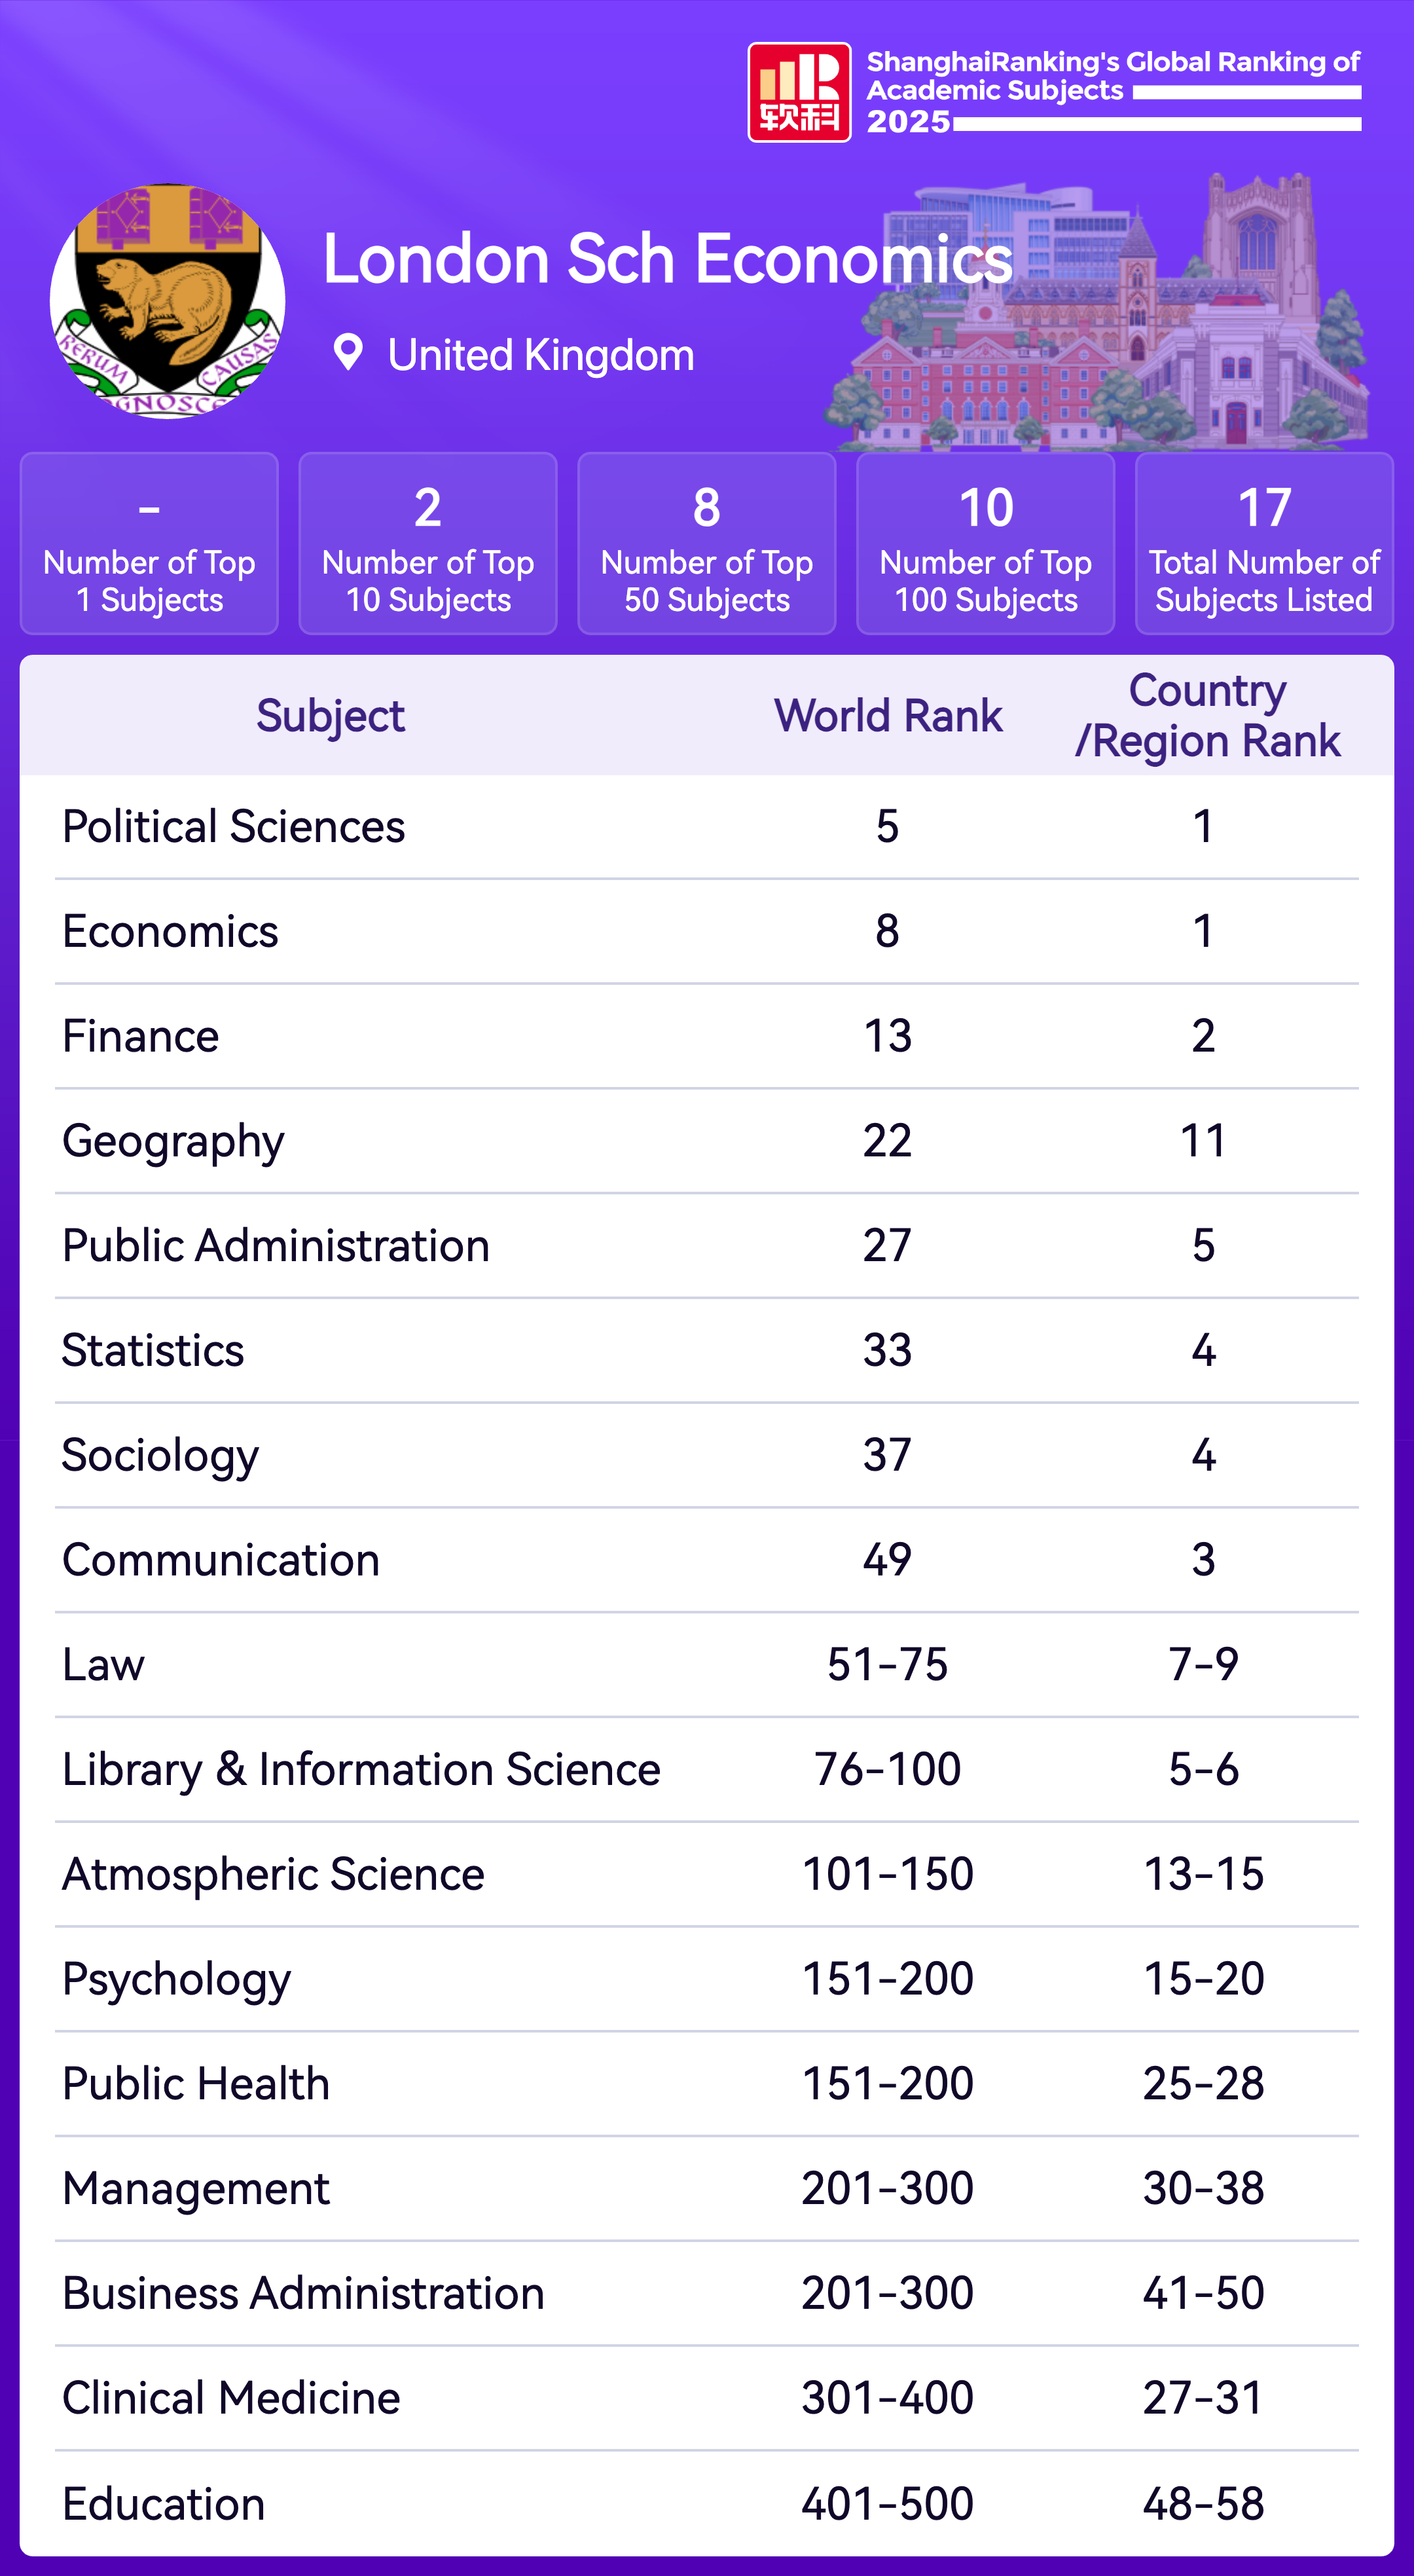
Task: Click the Subject column header
Action: [330, 716]
